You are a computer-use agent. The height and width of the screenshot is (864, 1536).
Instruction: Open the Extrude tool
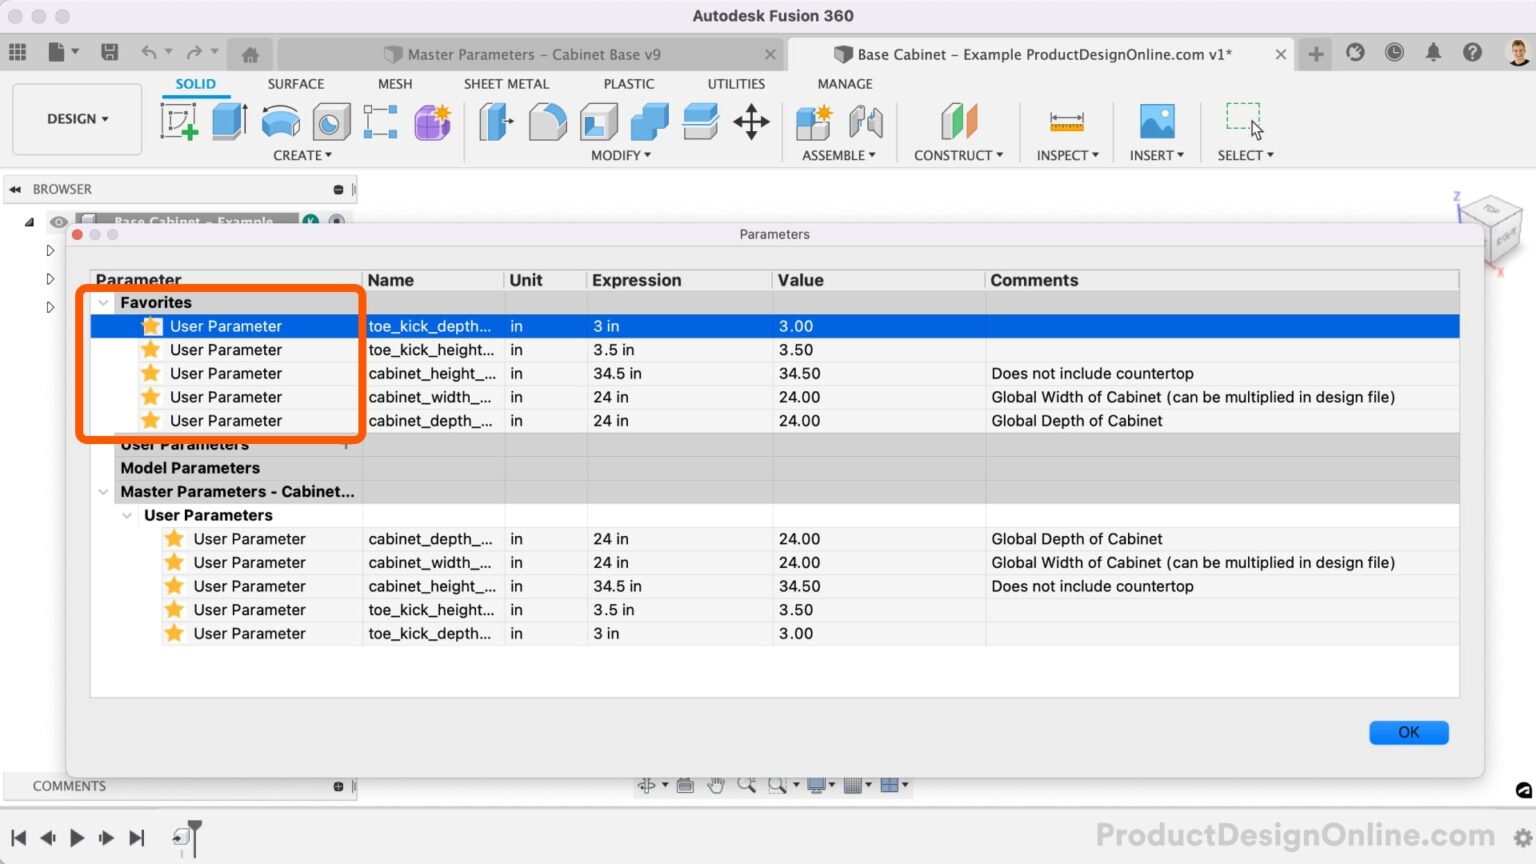click(x=229, y=121)
